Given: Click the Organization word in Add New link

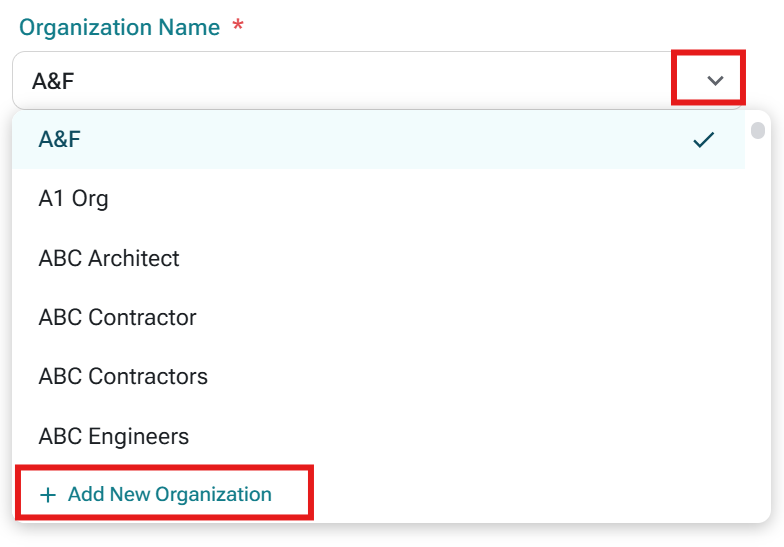Looking at the screenshot, I should 214,494.
